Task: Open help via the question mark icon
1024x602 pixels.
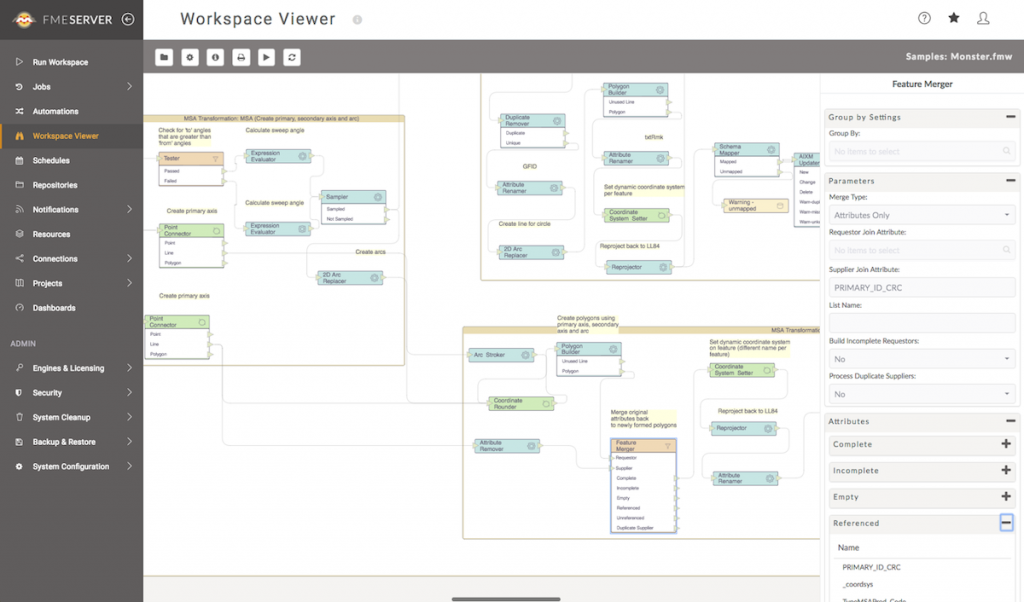Action: tap(924, 18)
